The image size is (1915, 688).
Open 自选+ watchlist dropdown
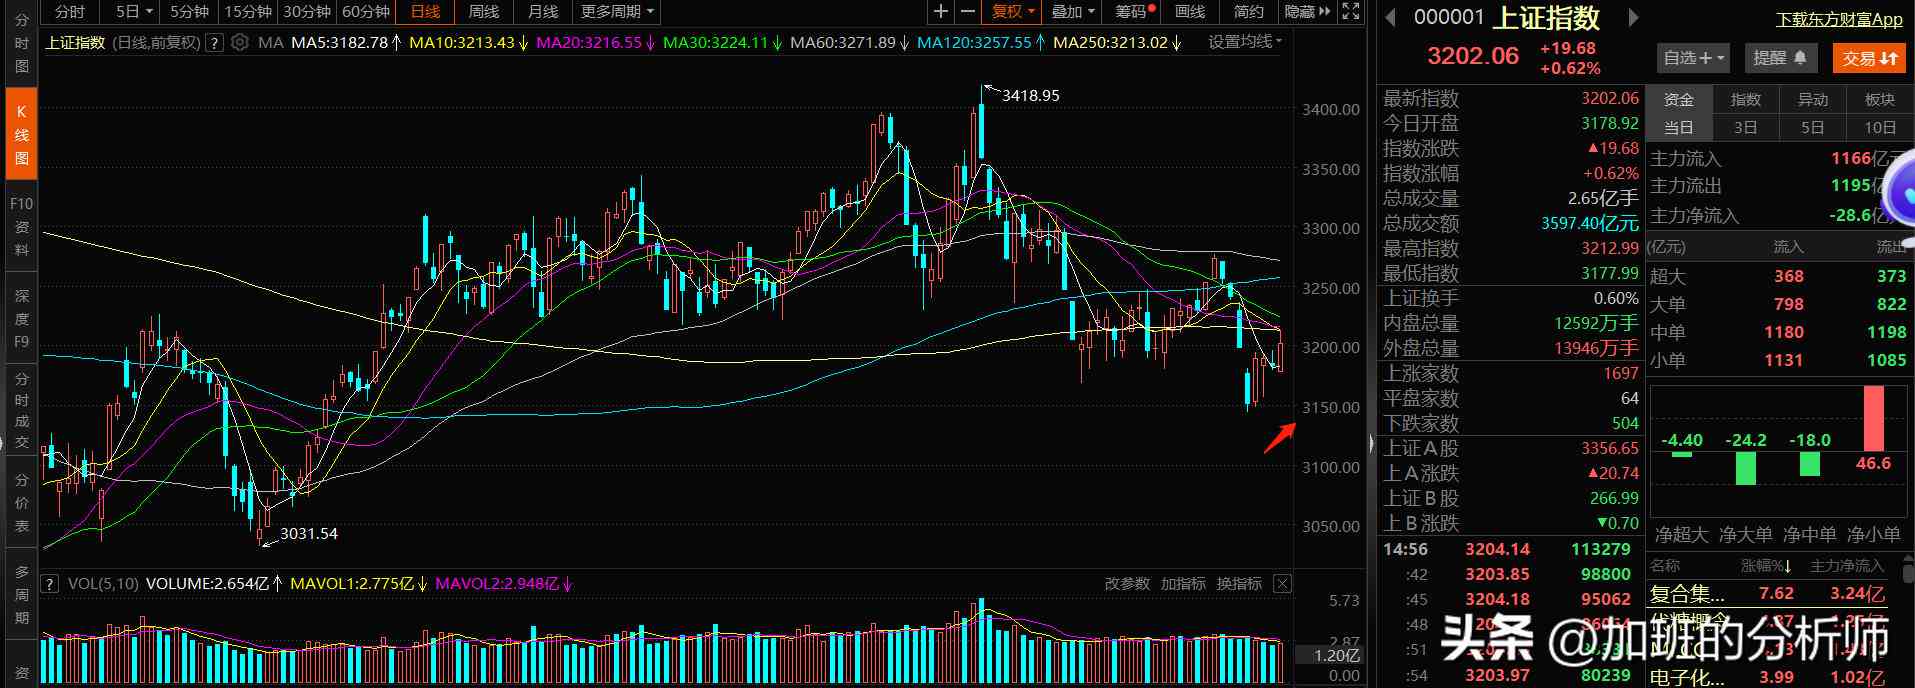[x=1695, y=58]
